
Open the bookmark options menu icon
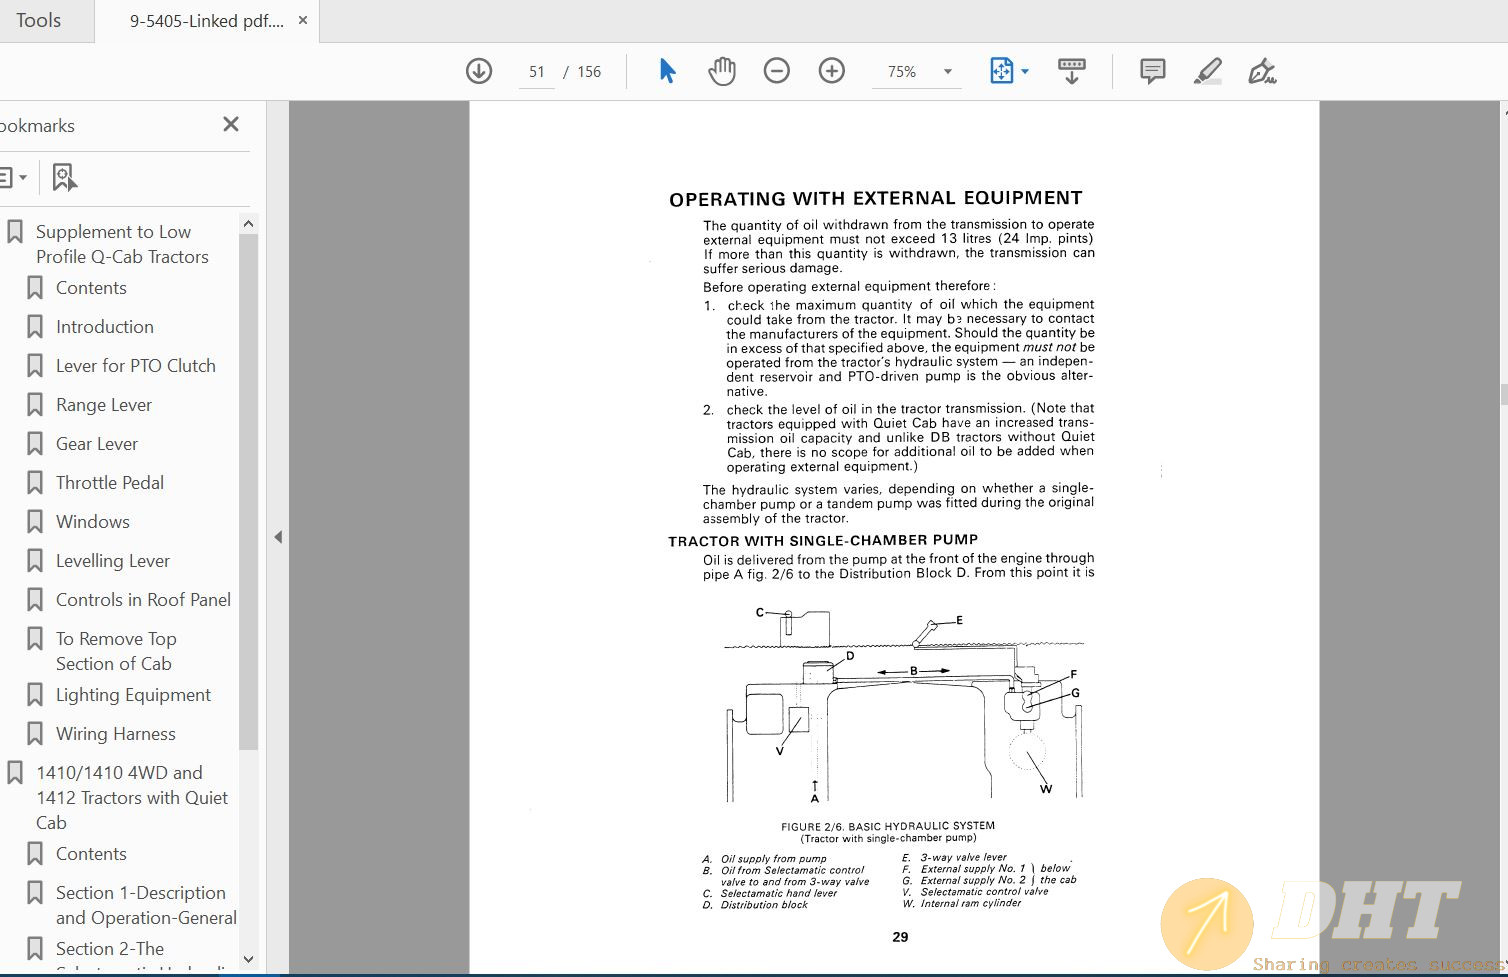click(x=12, y=177)
